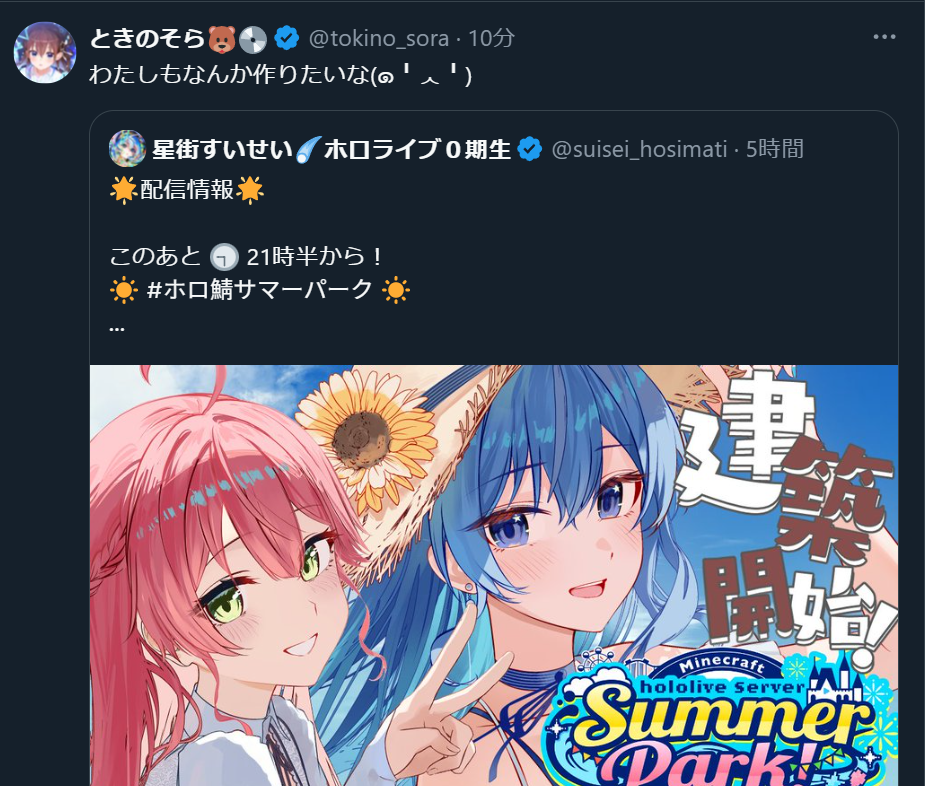This screenshot has height=786, width=925.
Task: Click the 配信情報 heading in quoted tweet
Action: point(187,190)
